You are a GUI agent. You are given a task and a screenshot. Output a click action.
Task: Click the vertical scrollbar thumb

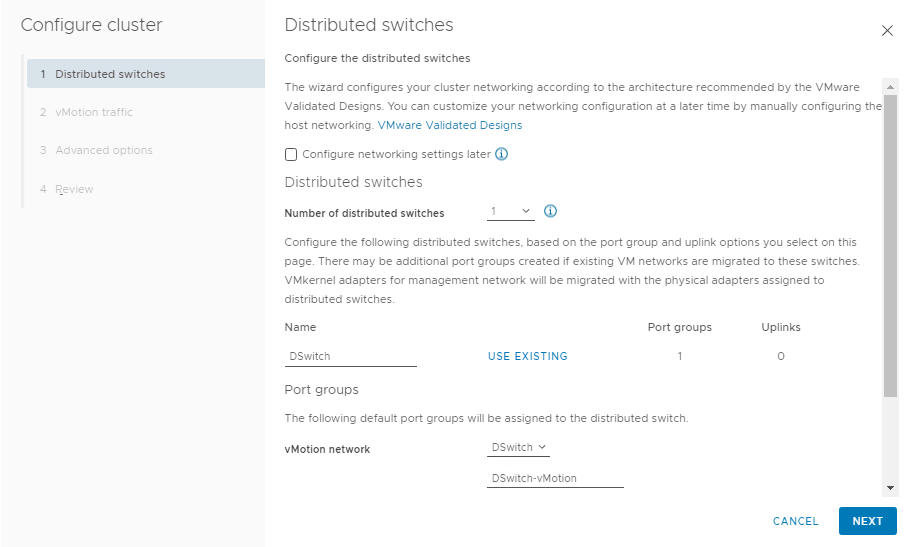click(x=890, y=245)
